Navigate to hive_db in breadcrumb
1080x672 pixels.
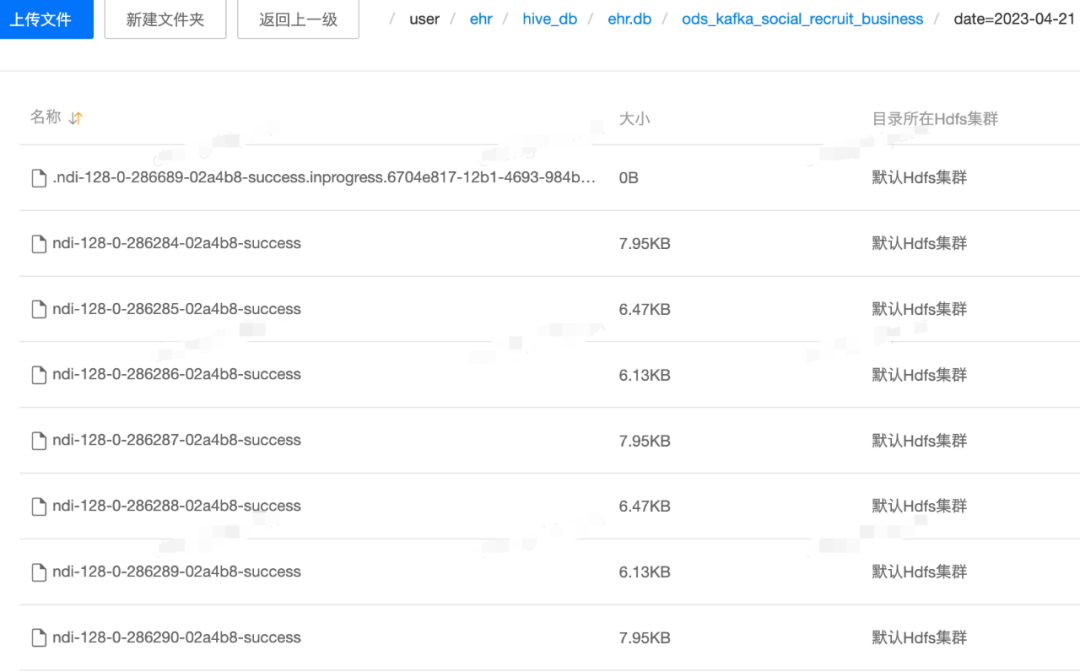pos(550,19)
